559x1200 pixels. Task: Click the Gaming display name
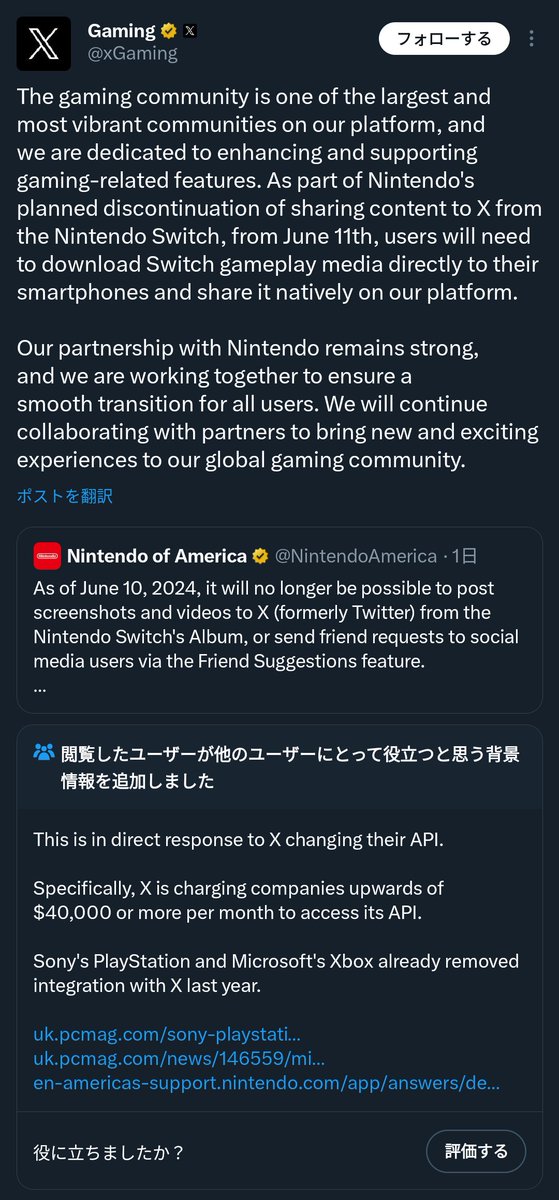coord(121,31)
